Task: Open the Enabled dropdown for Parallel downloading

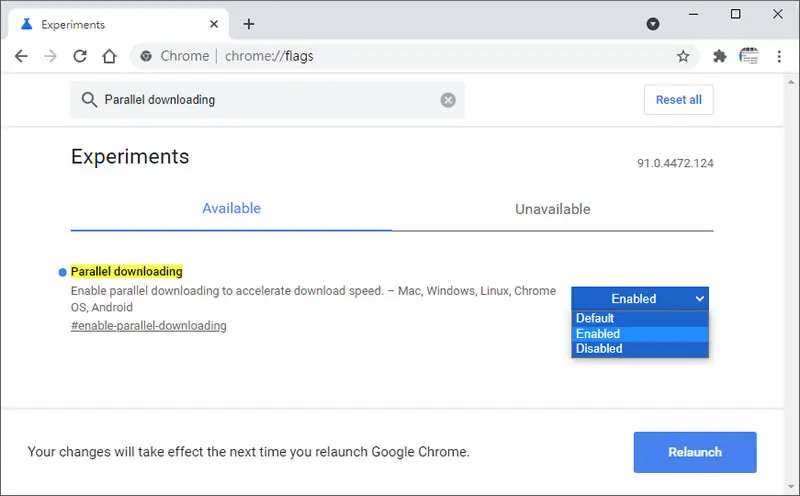Action: point(640,299)
